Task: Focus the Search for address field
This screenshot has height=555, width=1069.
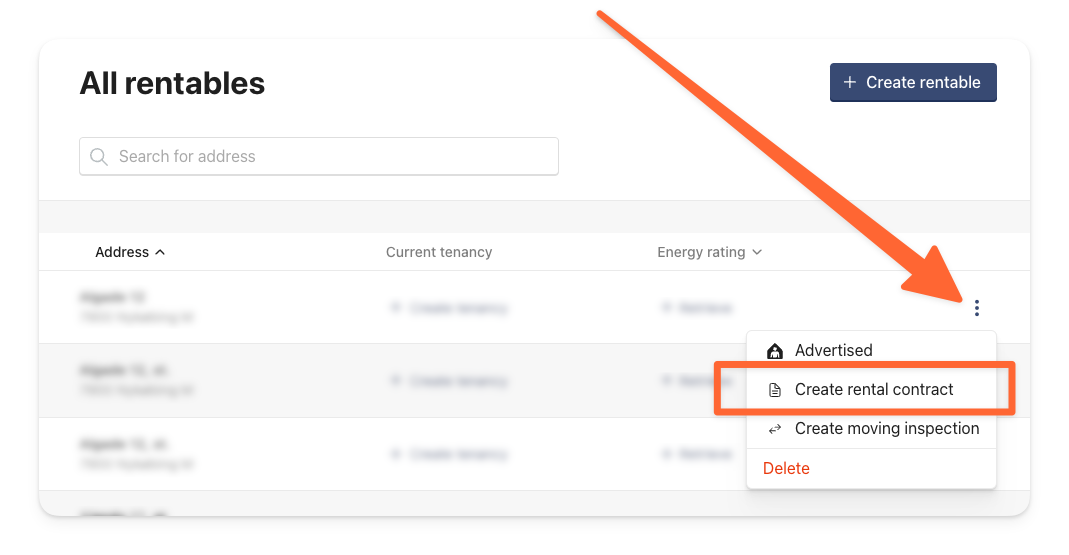Action: point(319,156)
